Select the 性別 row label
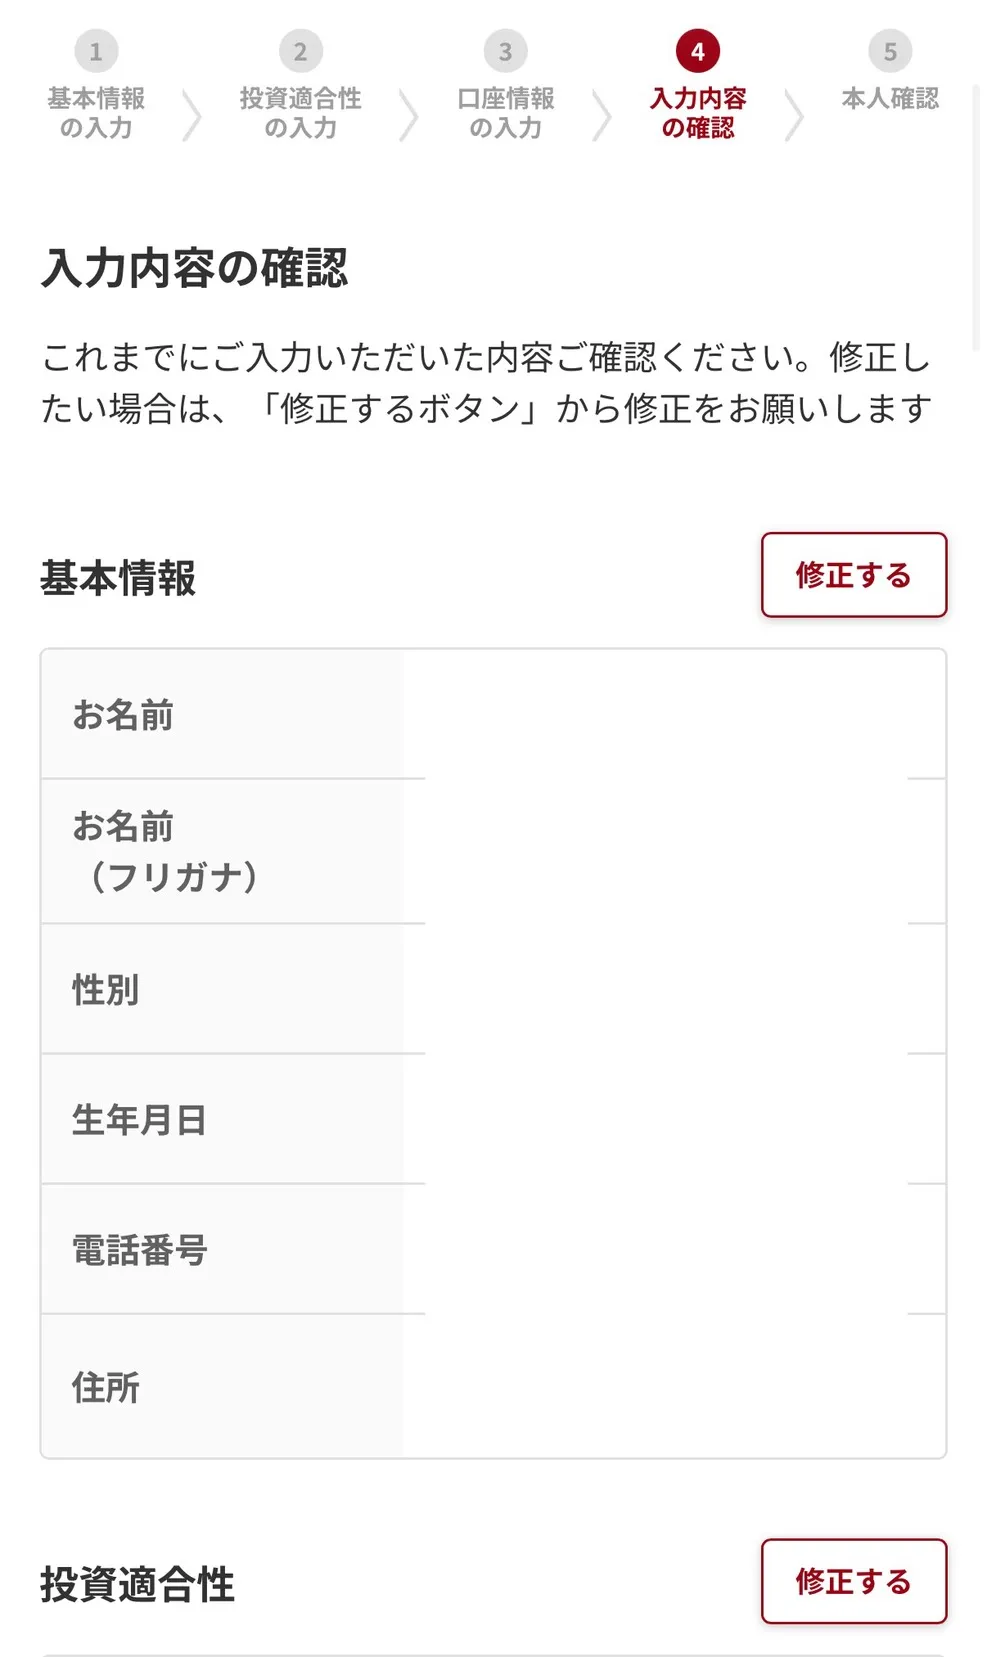This screenshot has height=1657, width=987. [x=106, y=990]
